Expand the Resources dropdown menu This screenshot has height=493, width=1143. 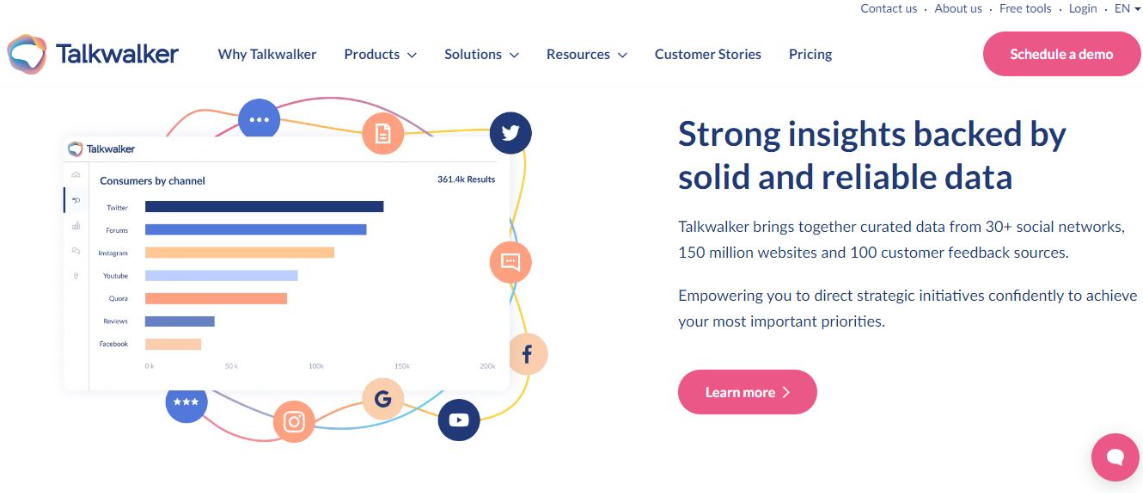tap(586, 54)
